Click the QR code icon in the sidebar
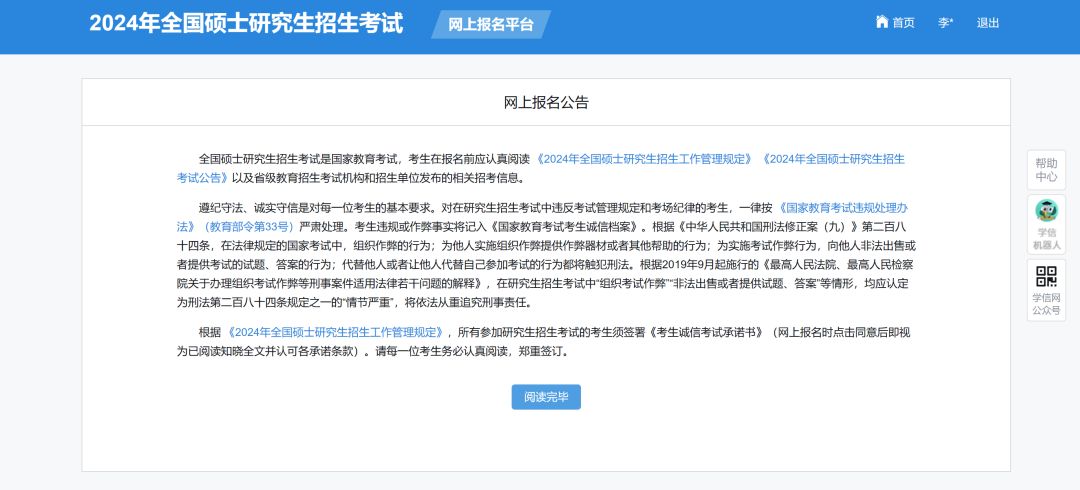 tap(1046, 276)
